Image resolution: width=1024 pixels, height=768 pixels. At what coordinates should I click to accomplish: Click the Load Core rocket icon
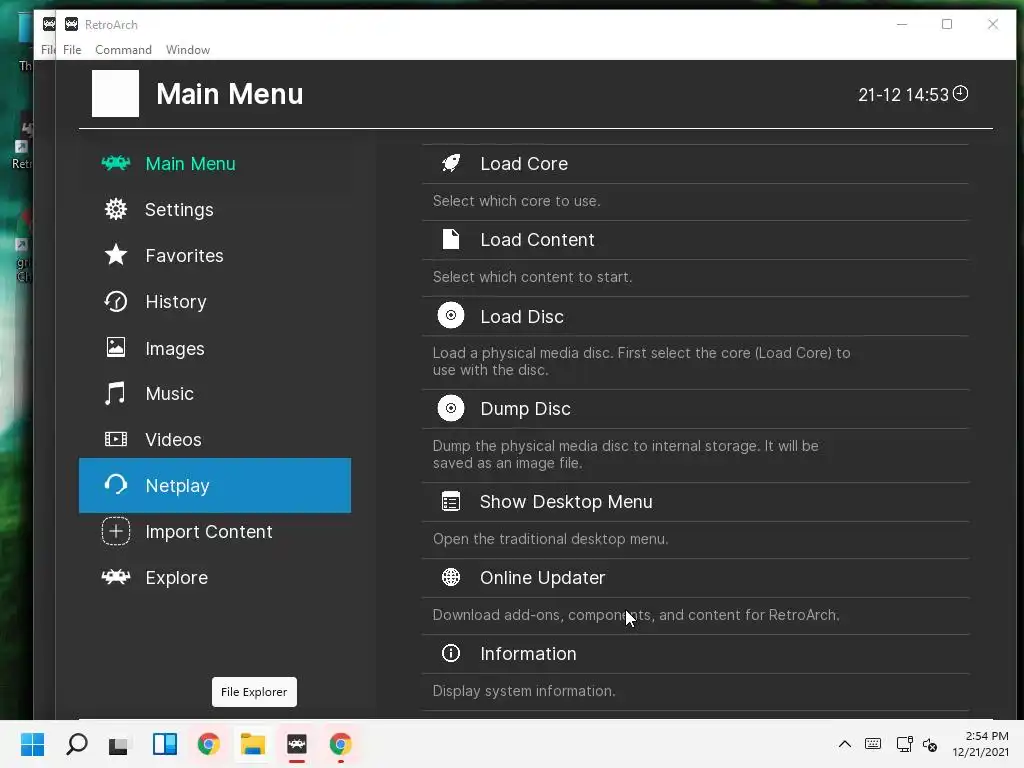click(x=451, y=163)
